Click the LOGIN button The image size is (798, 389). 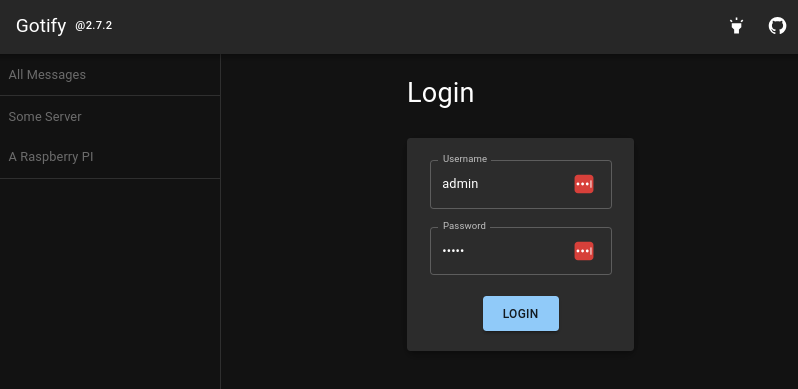point(521,314)
